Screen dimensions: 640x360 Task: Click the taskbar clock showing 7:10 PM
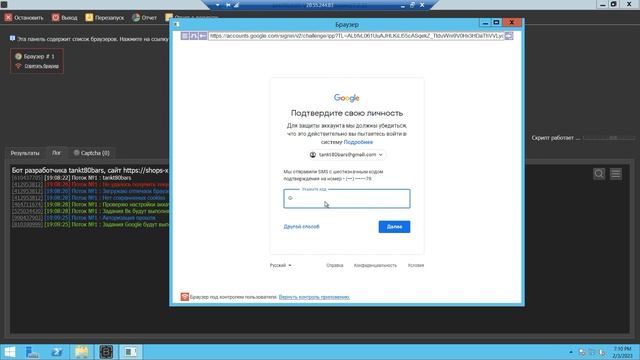coord(622,352)
